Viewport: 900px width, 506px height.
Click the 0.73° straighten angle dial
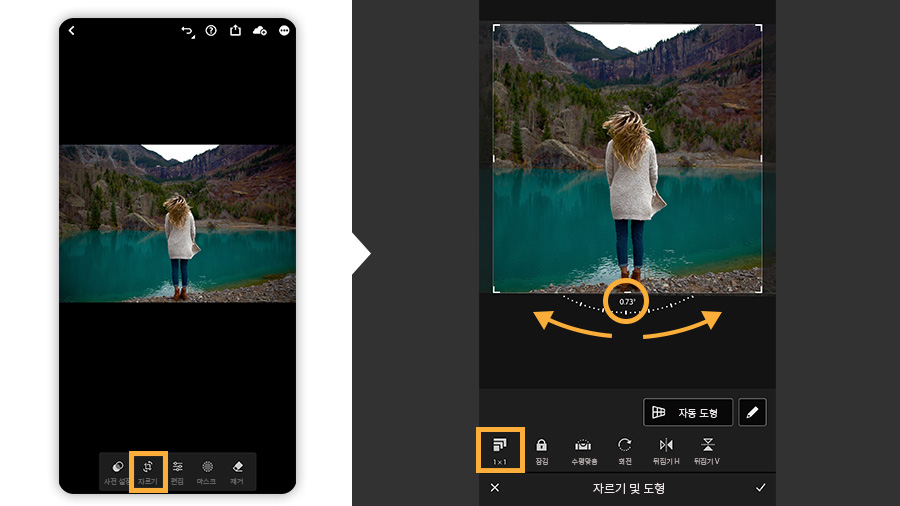pos(626,302)
